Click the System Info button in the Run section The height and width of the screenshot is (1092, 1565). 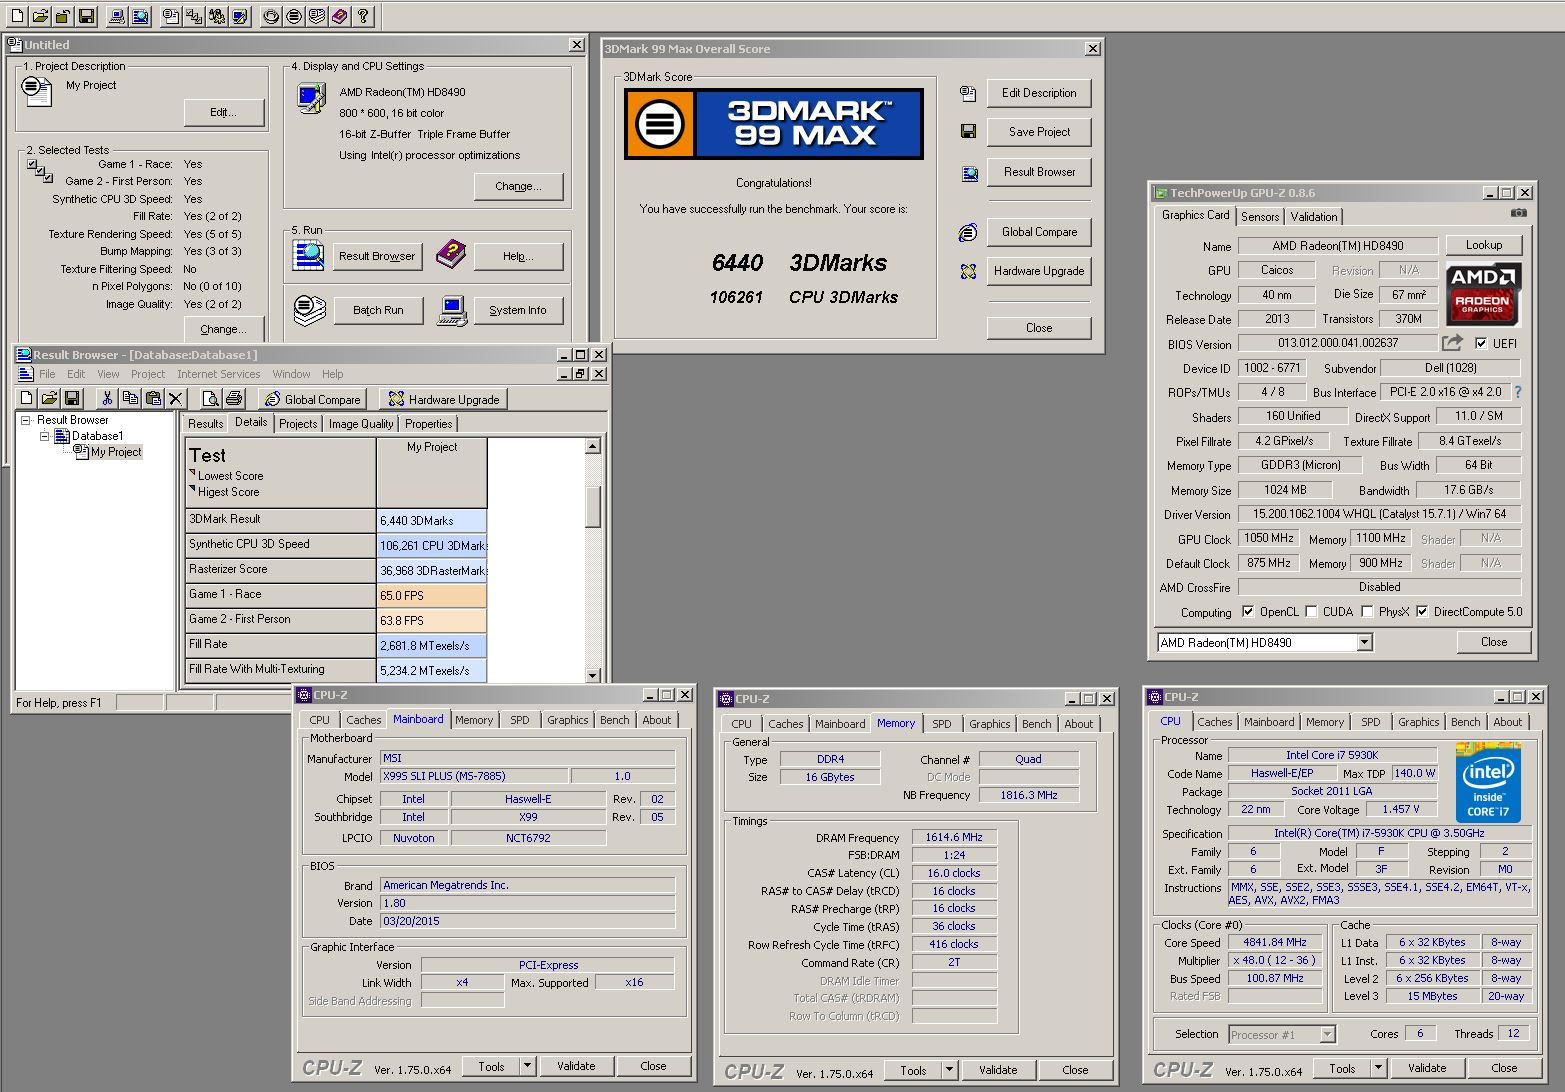(x=518, y=310)
